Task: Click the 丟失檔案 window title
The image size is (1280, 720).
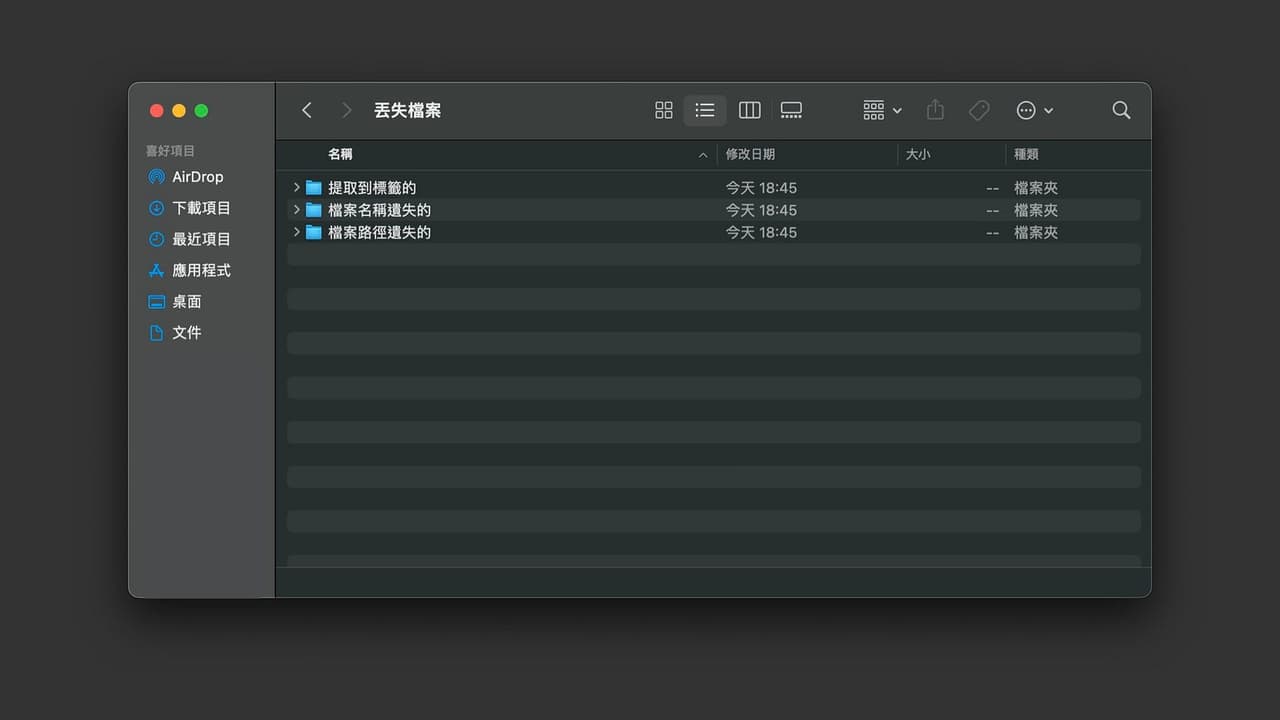Action: click(x=407, y=110)
